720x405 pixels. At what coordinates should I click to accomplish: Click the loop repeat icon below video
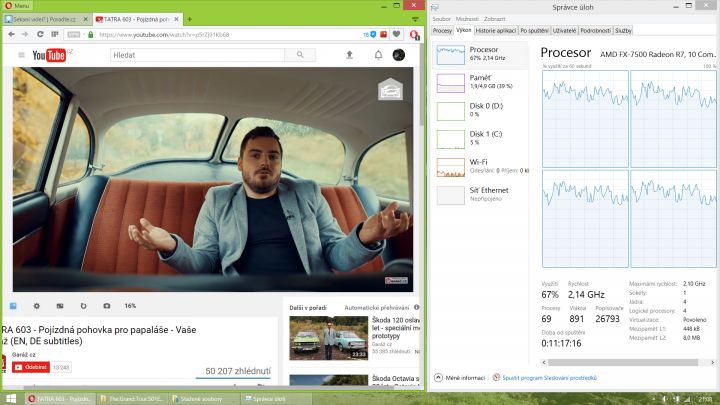[84, 306]
